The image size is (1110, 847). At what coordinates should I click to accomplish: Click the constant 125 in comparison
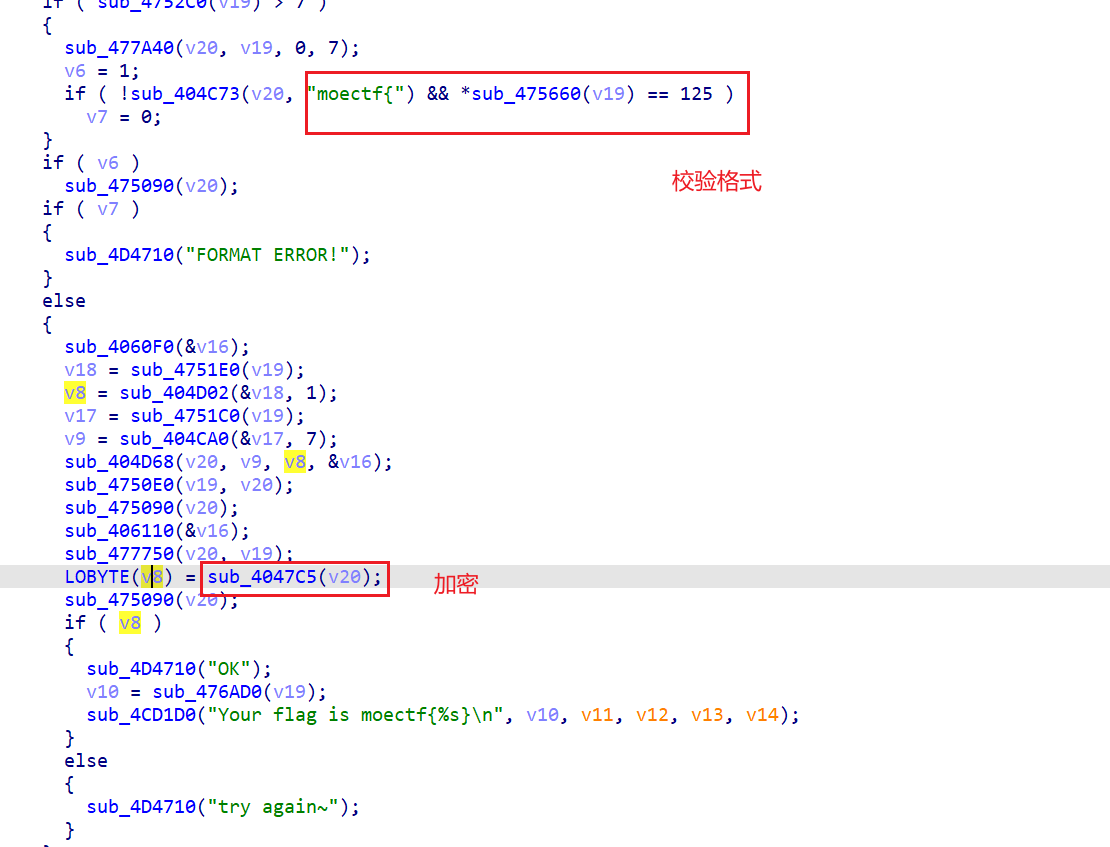696,94
